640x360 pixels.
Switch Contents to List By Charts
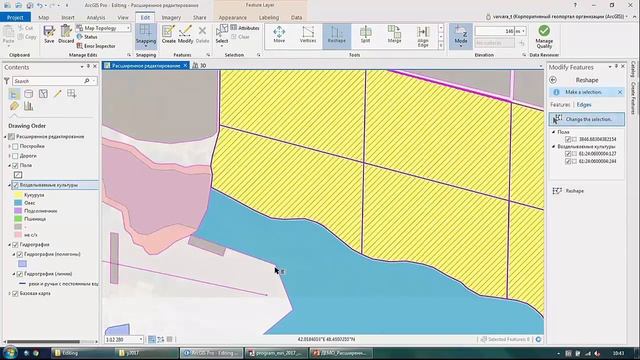[29, 107]
